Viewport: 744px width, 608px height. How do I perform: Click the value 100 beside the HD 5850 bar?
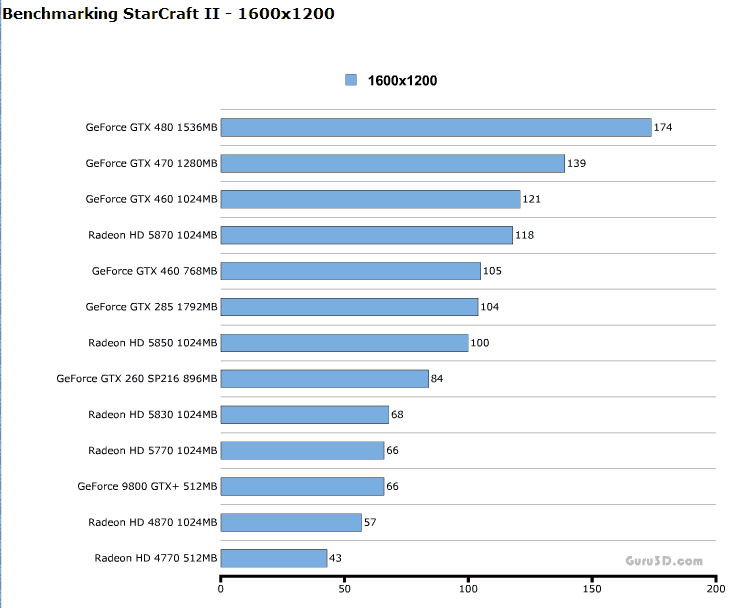pyautogui.click(x=480, y=343)
